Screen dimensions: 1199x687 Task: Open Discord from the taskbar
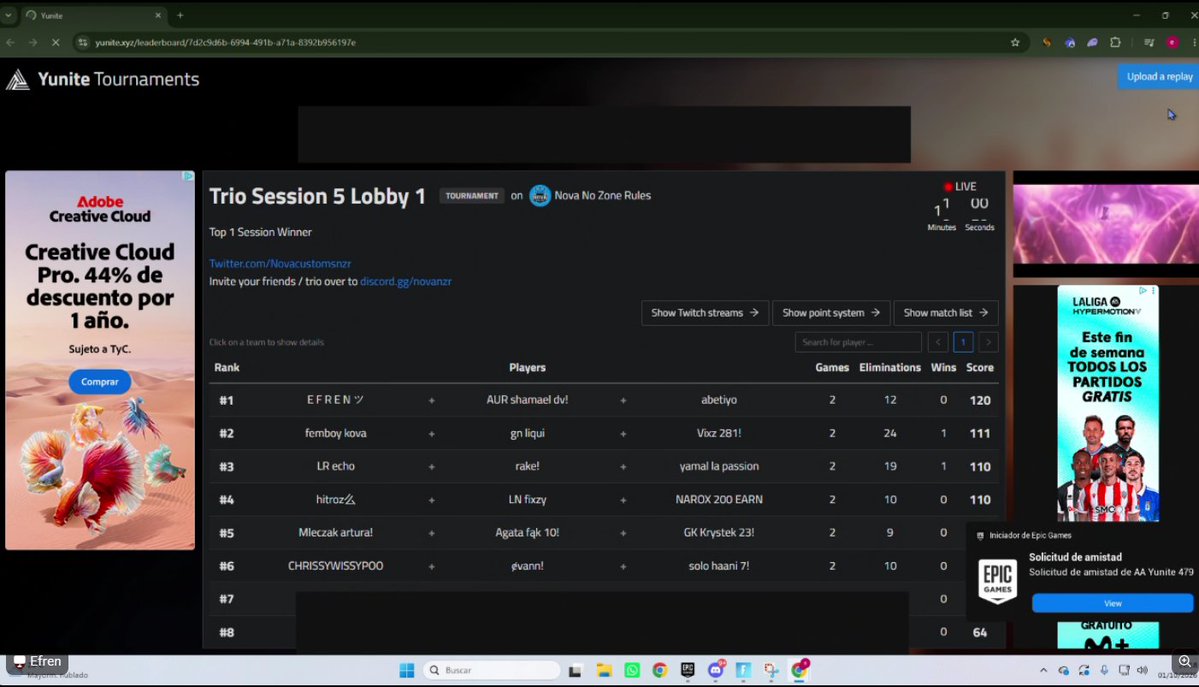[716, 670]
